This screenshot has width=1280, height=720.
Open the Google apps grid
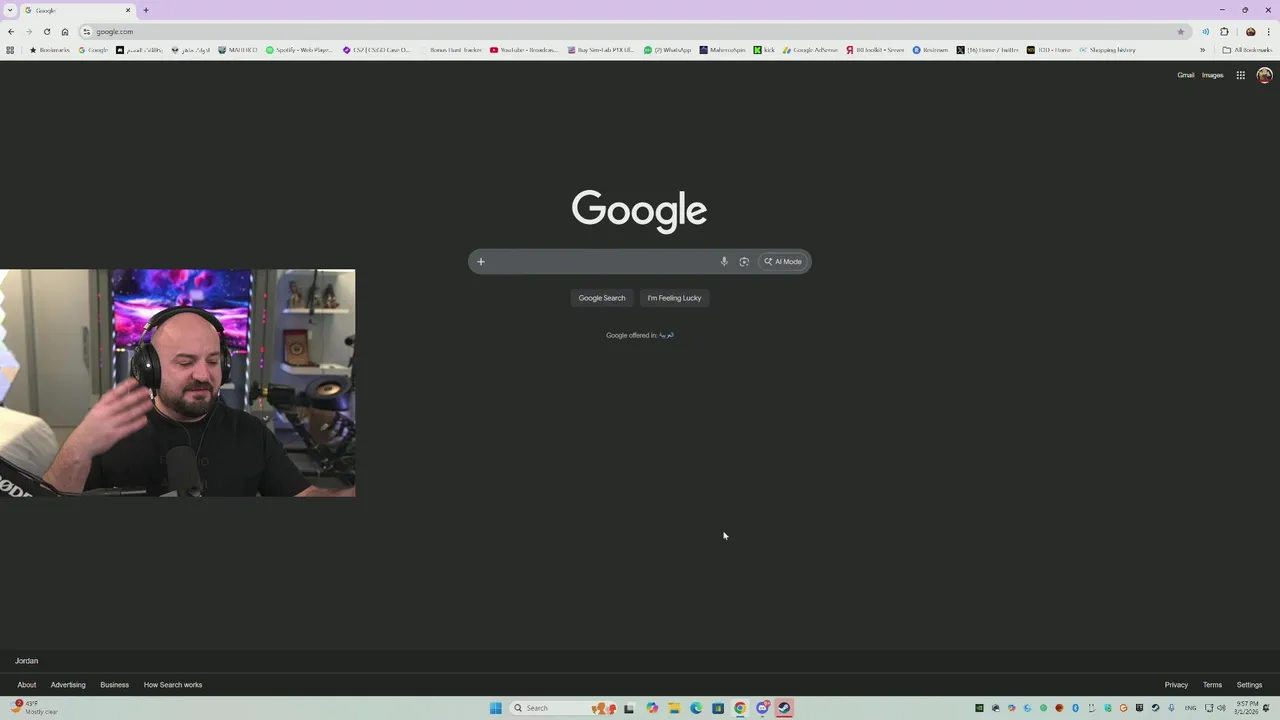pyautogui.click(x=1240, y=75)
